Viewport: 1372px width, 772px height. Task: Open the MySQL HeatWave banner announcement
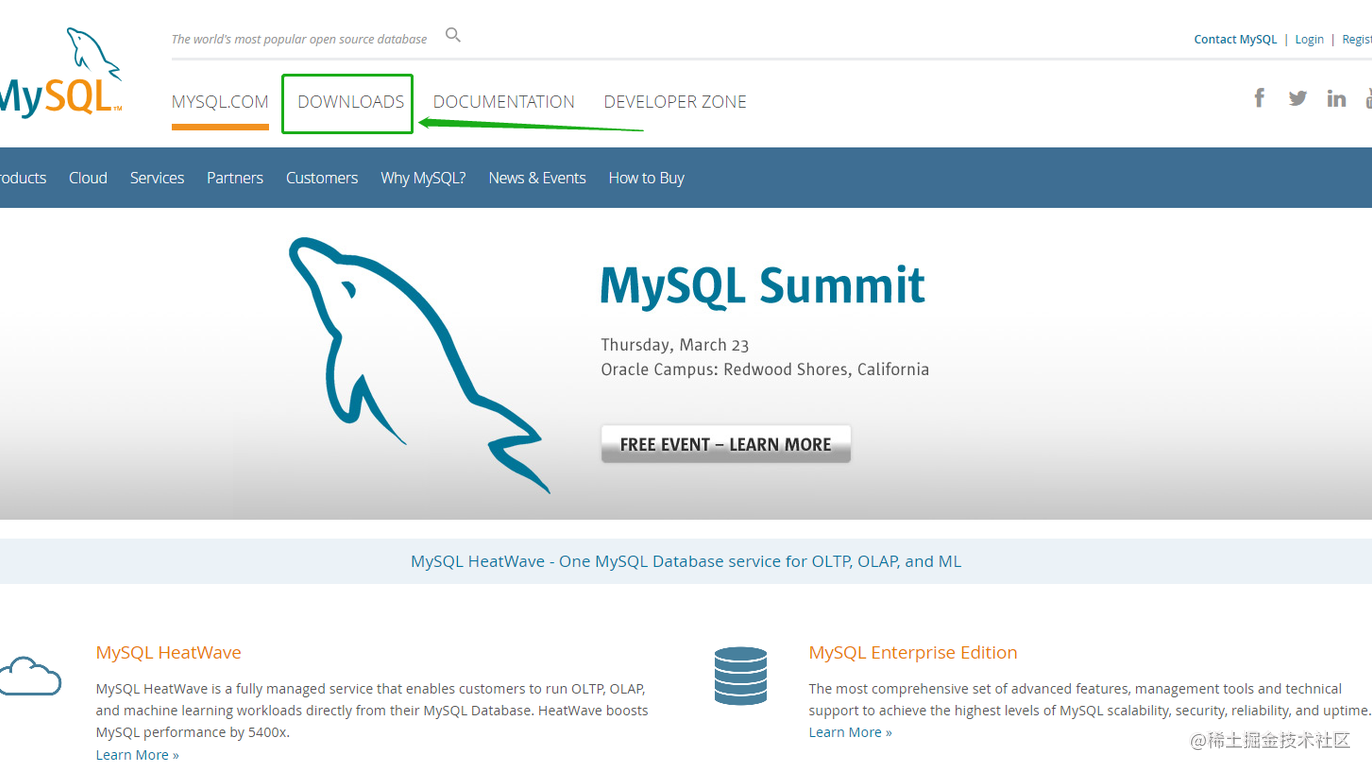[686, 561]
